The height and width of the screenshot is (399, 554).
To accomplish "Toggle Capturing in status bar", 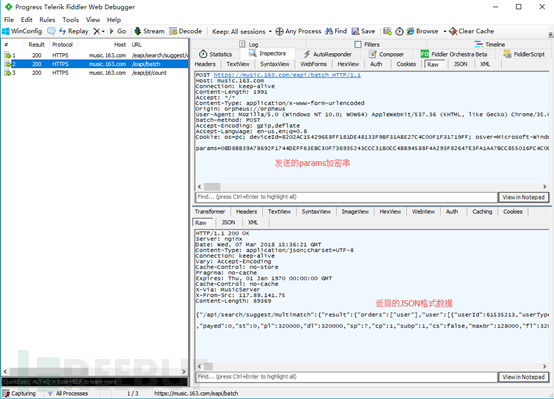I will [x=19, y=393].
